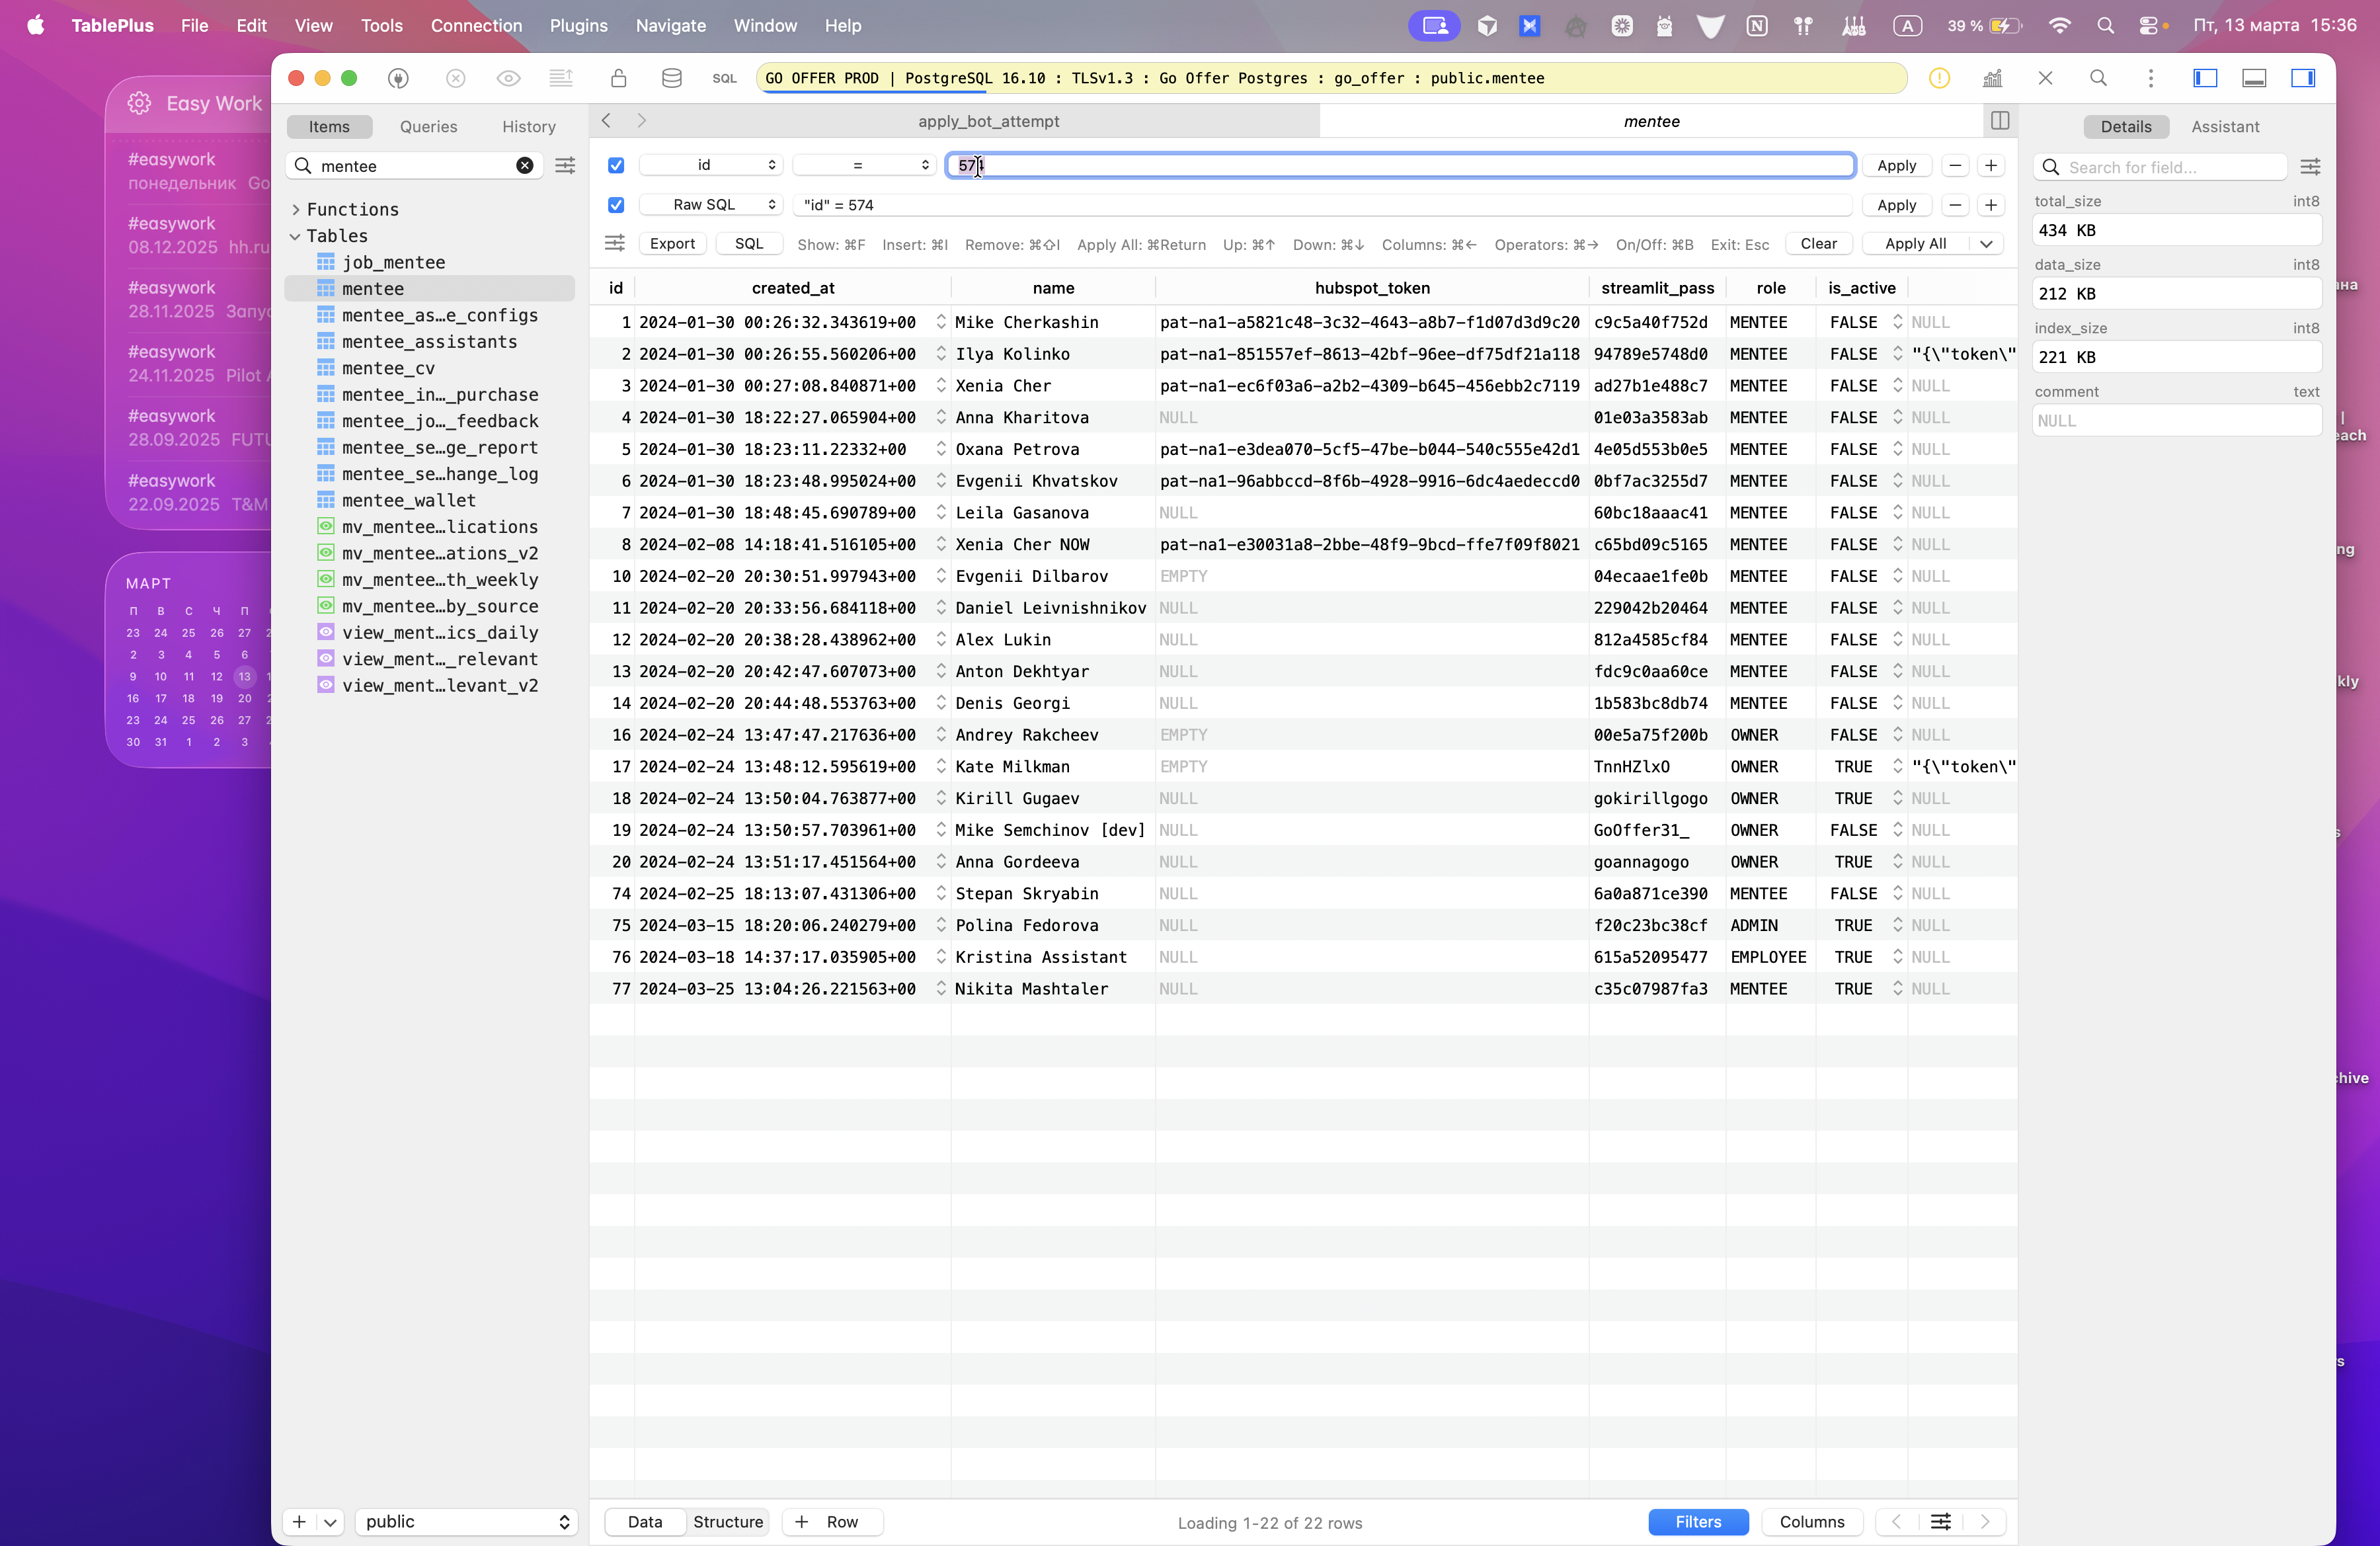Open the SQL query editor icon
This screenshot has height=1546, width=2380.
click(x=724, y=78)
